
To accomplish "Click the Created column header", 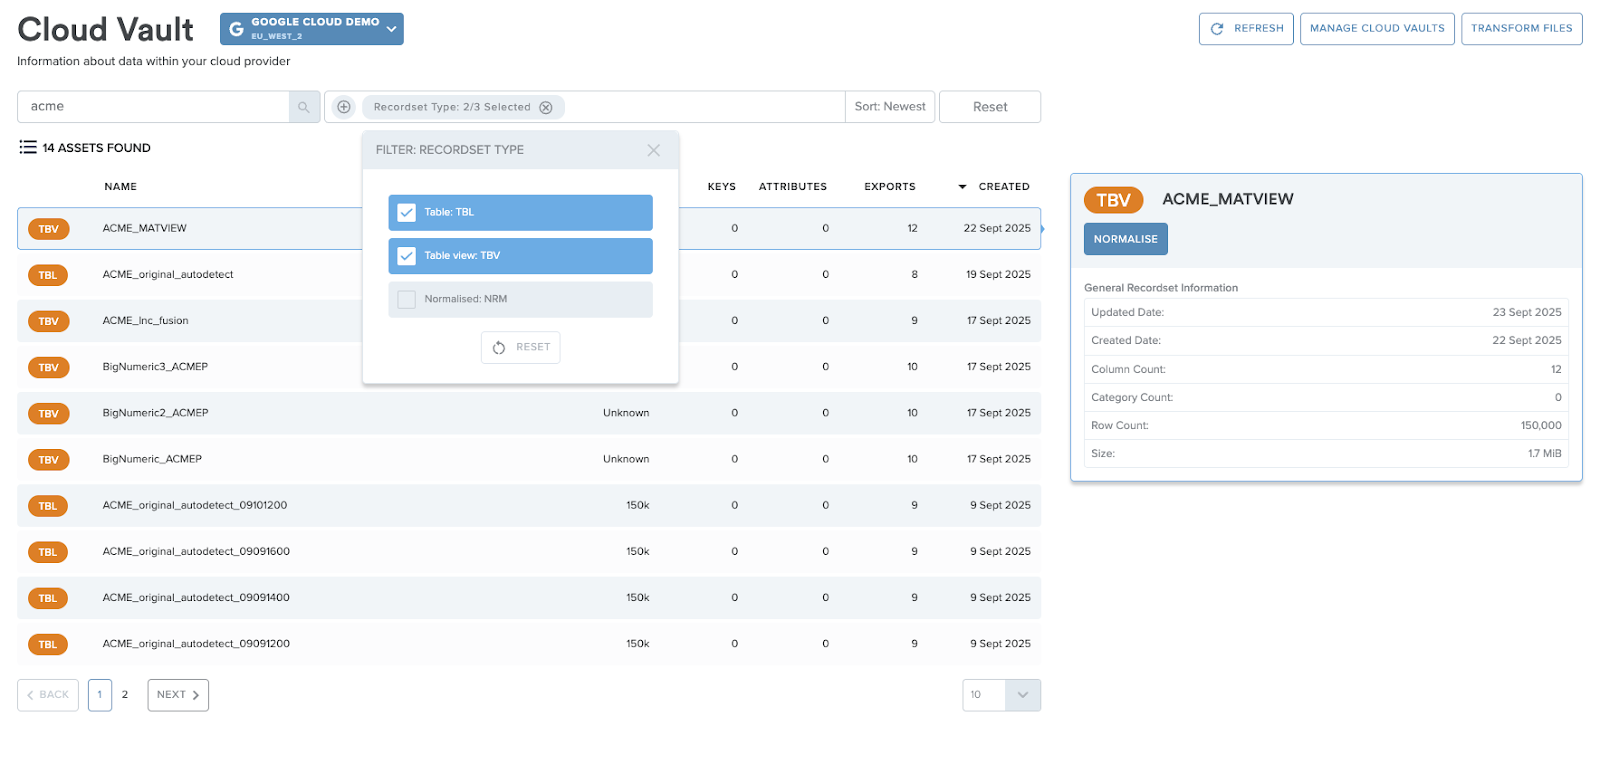I will click(x=1004, y=187).
